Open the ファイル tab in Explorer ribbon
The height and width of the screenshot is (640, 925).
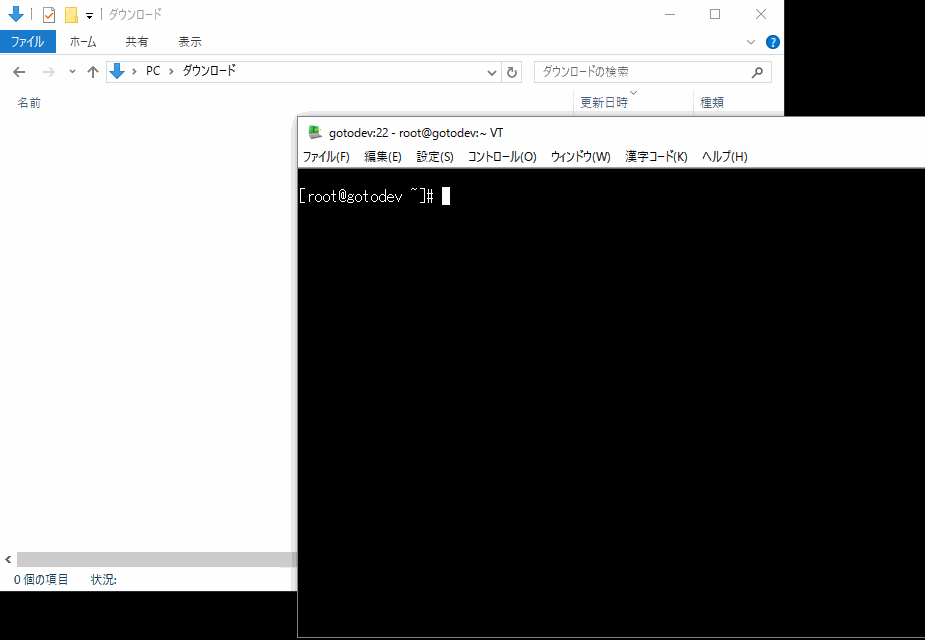pyautogui.click(x=28, y=42)
